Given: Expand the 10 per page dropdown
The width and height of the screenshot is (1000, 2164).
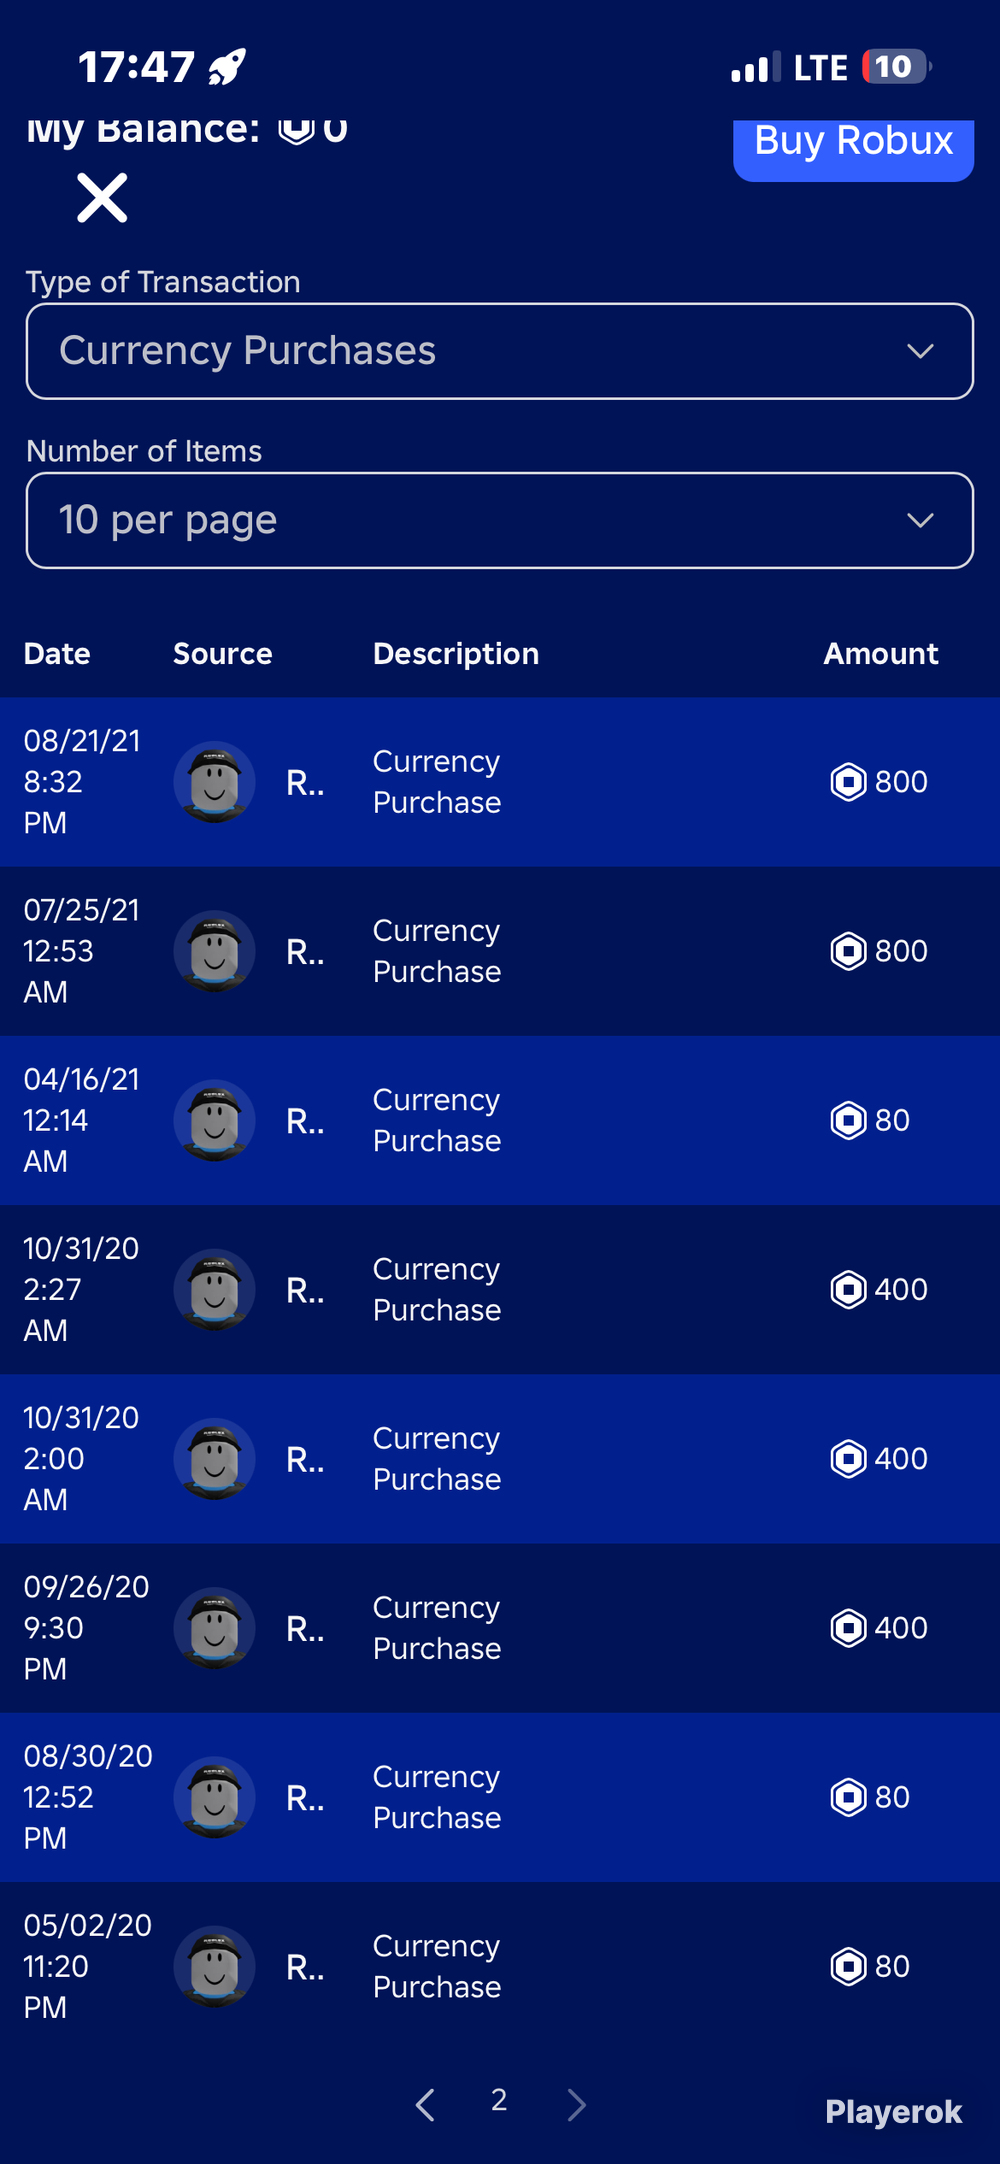Looking at the screenshot, I should [x=499, y=520].
